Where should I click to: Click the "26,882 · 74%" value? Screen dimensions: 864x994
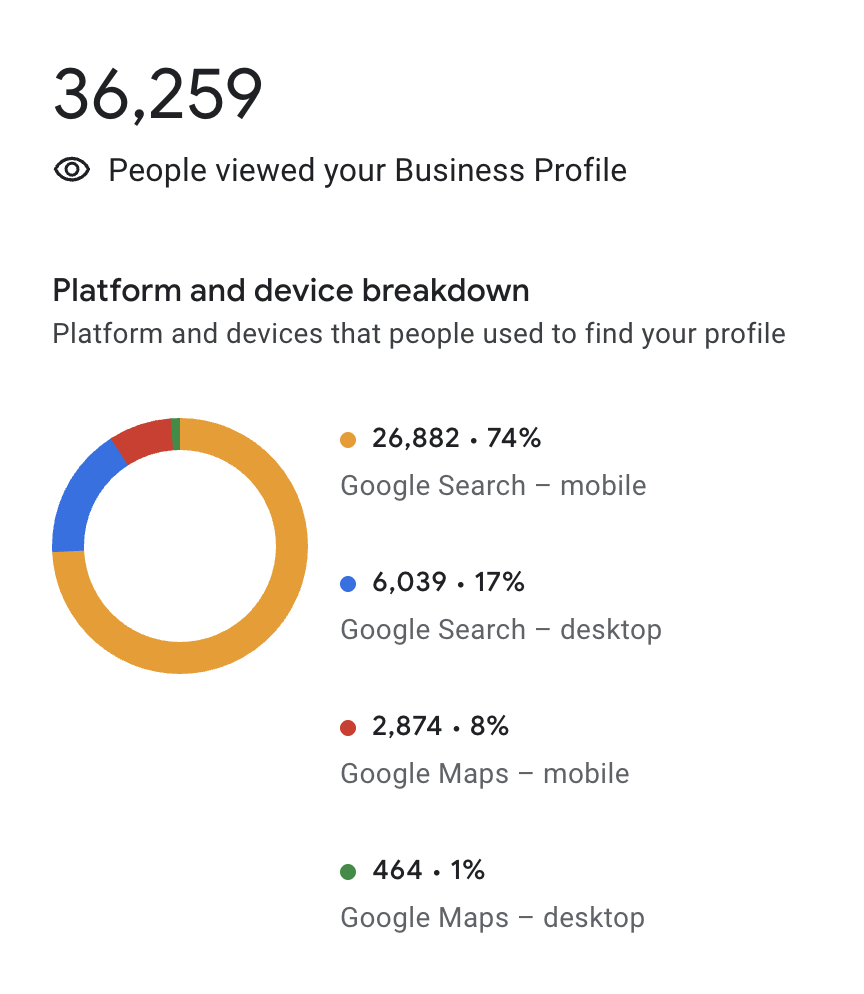pyautogui.click(x=456, y=438)
